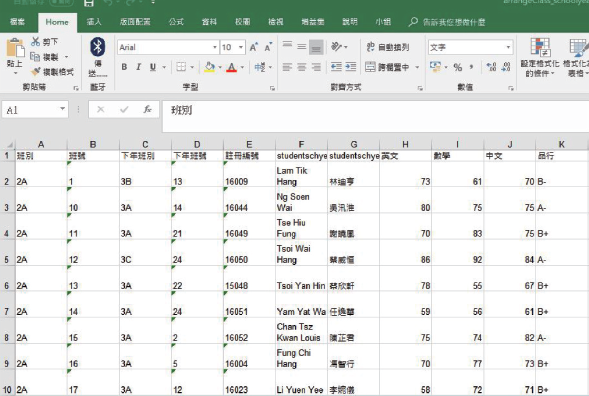Open the font color dropdown arrow
This screenshot has height=396, width=589.
pos(242,68)
